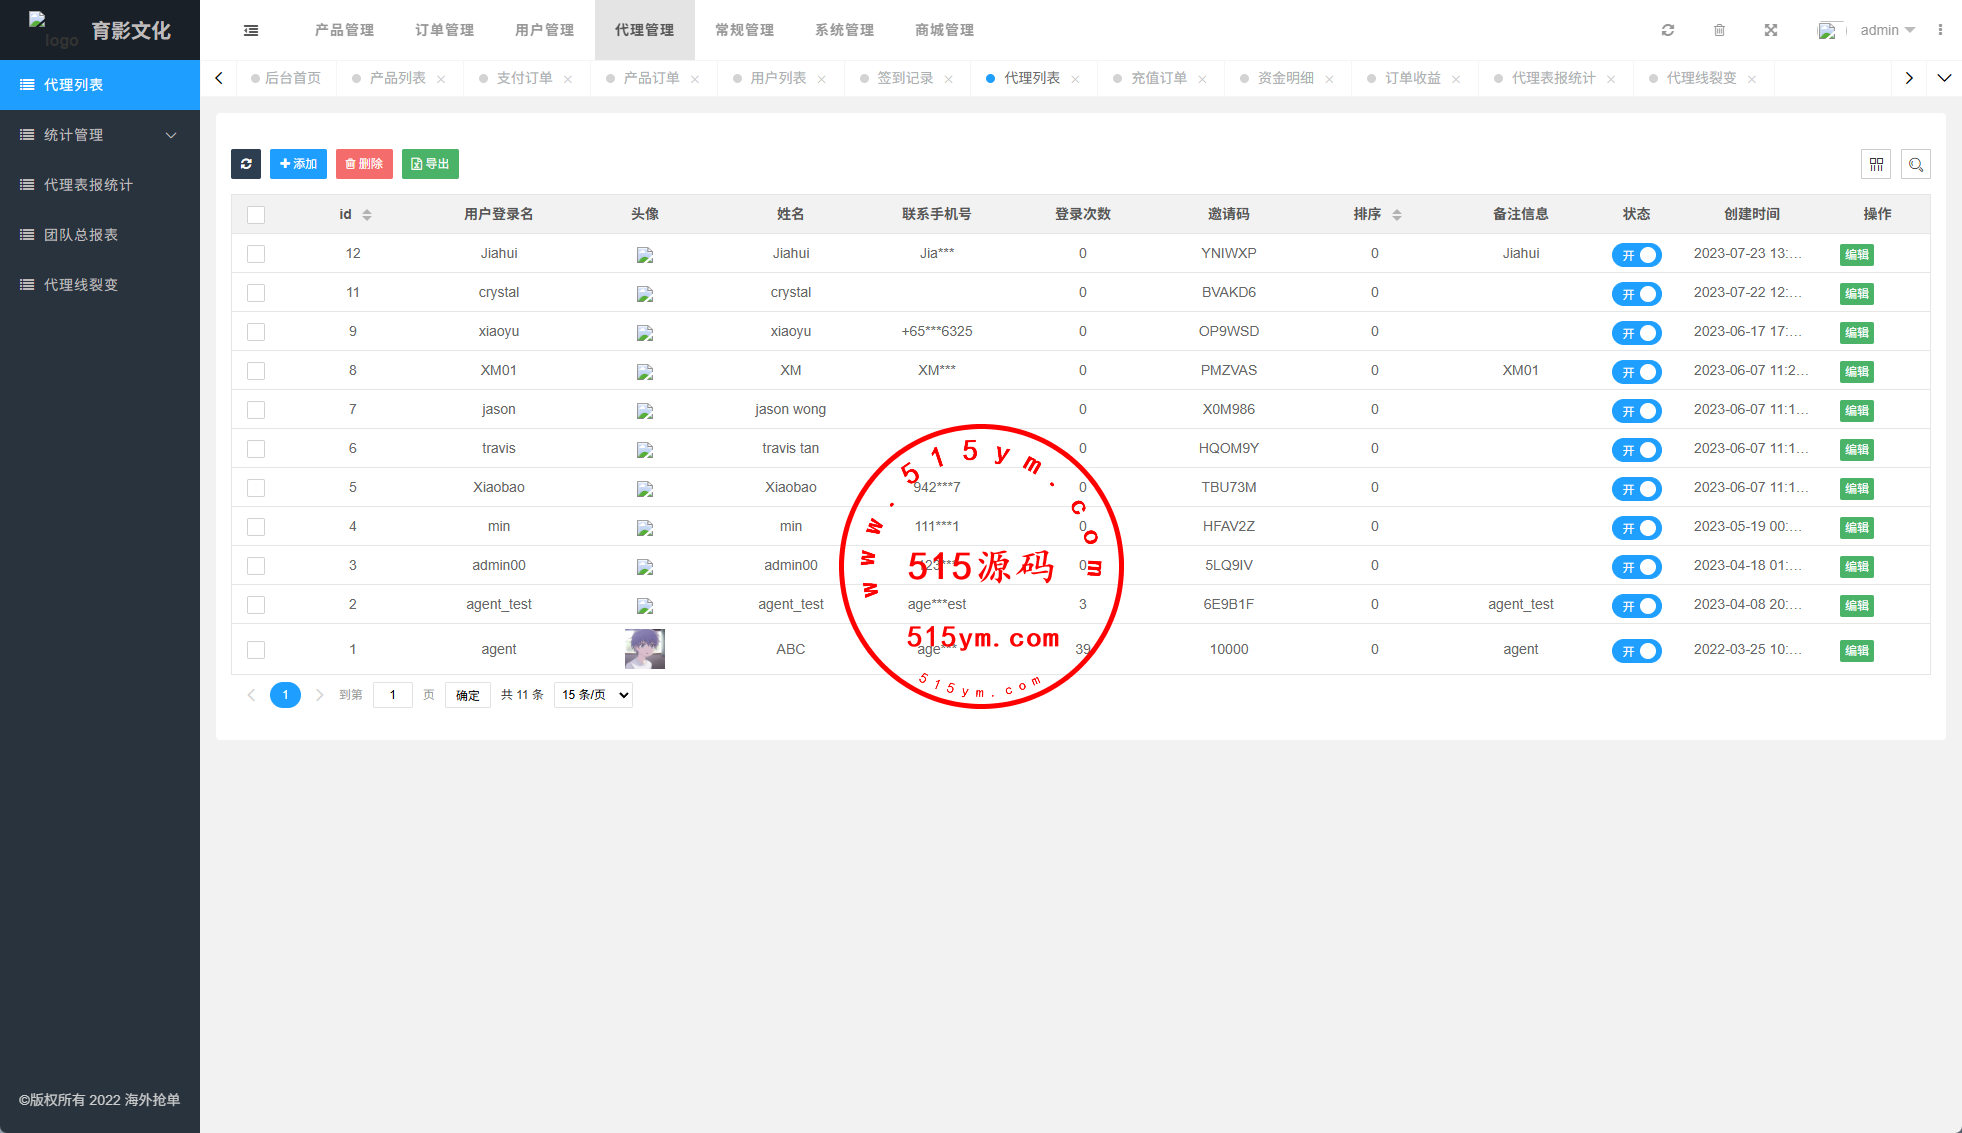Screen dimensions: 1962x1133
Task: Check the select-all header checkbox
Action: click(256, 215)
